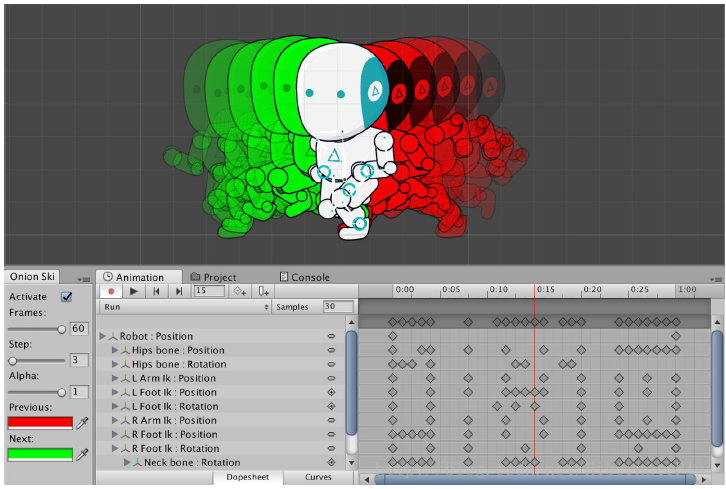Expand L Foot Ik : Rotation property
This screenshot has height=489, width=726.
tap(115, 407)
